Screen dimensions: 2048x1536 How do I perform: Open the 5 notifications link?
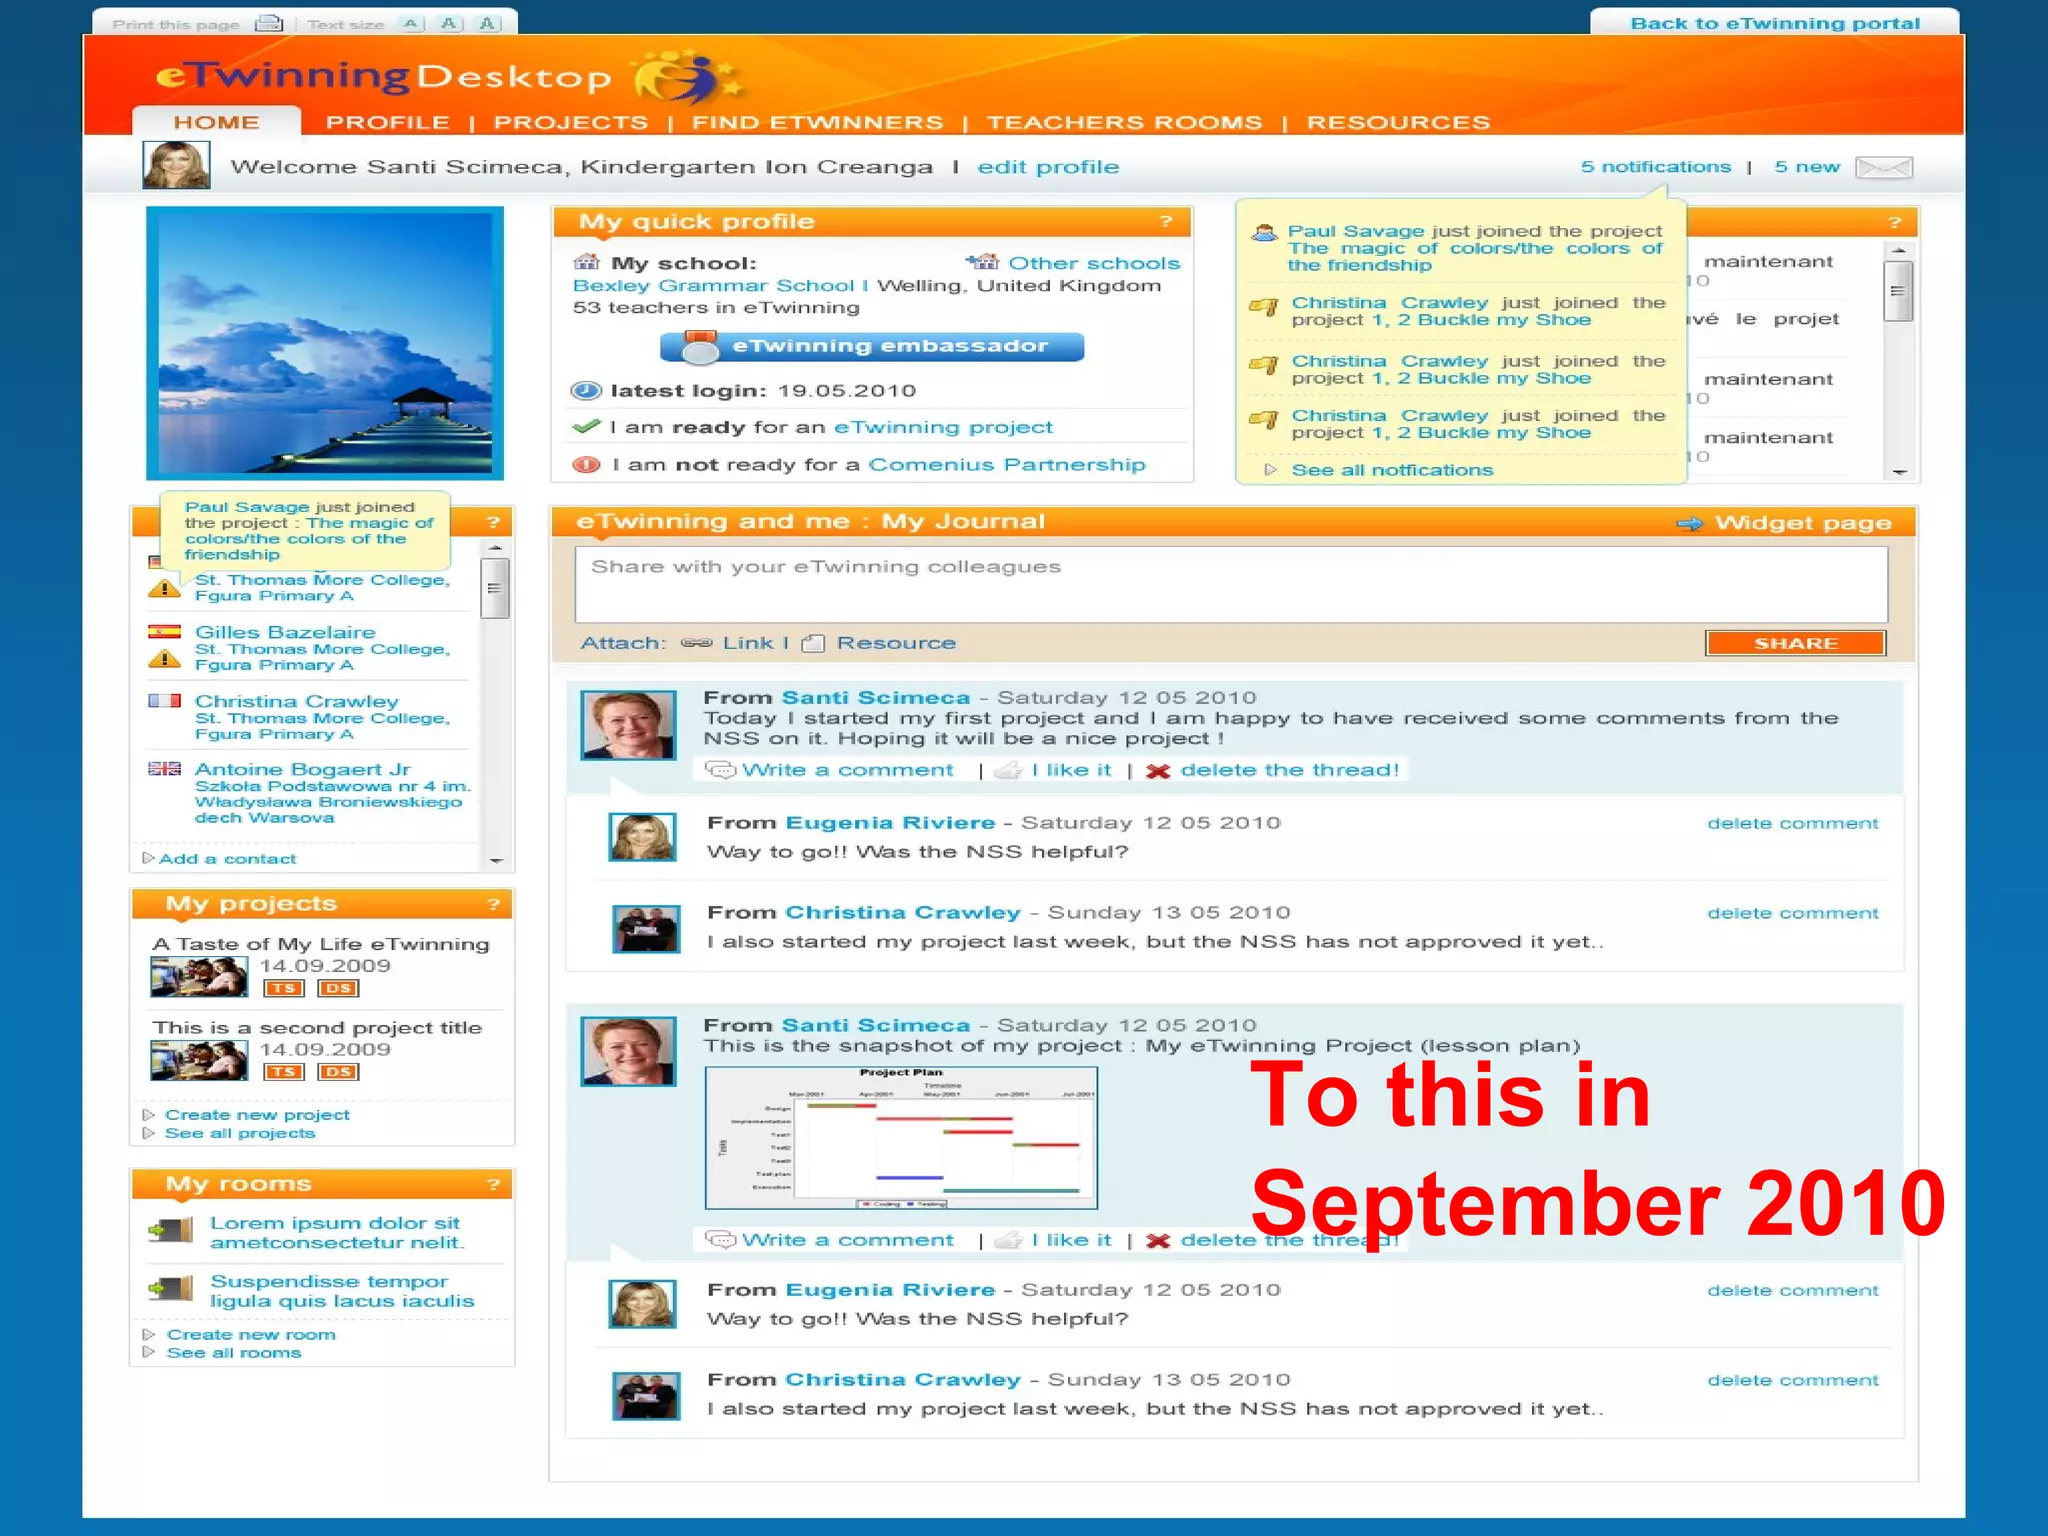(1655, 167)
